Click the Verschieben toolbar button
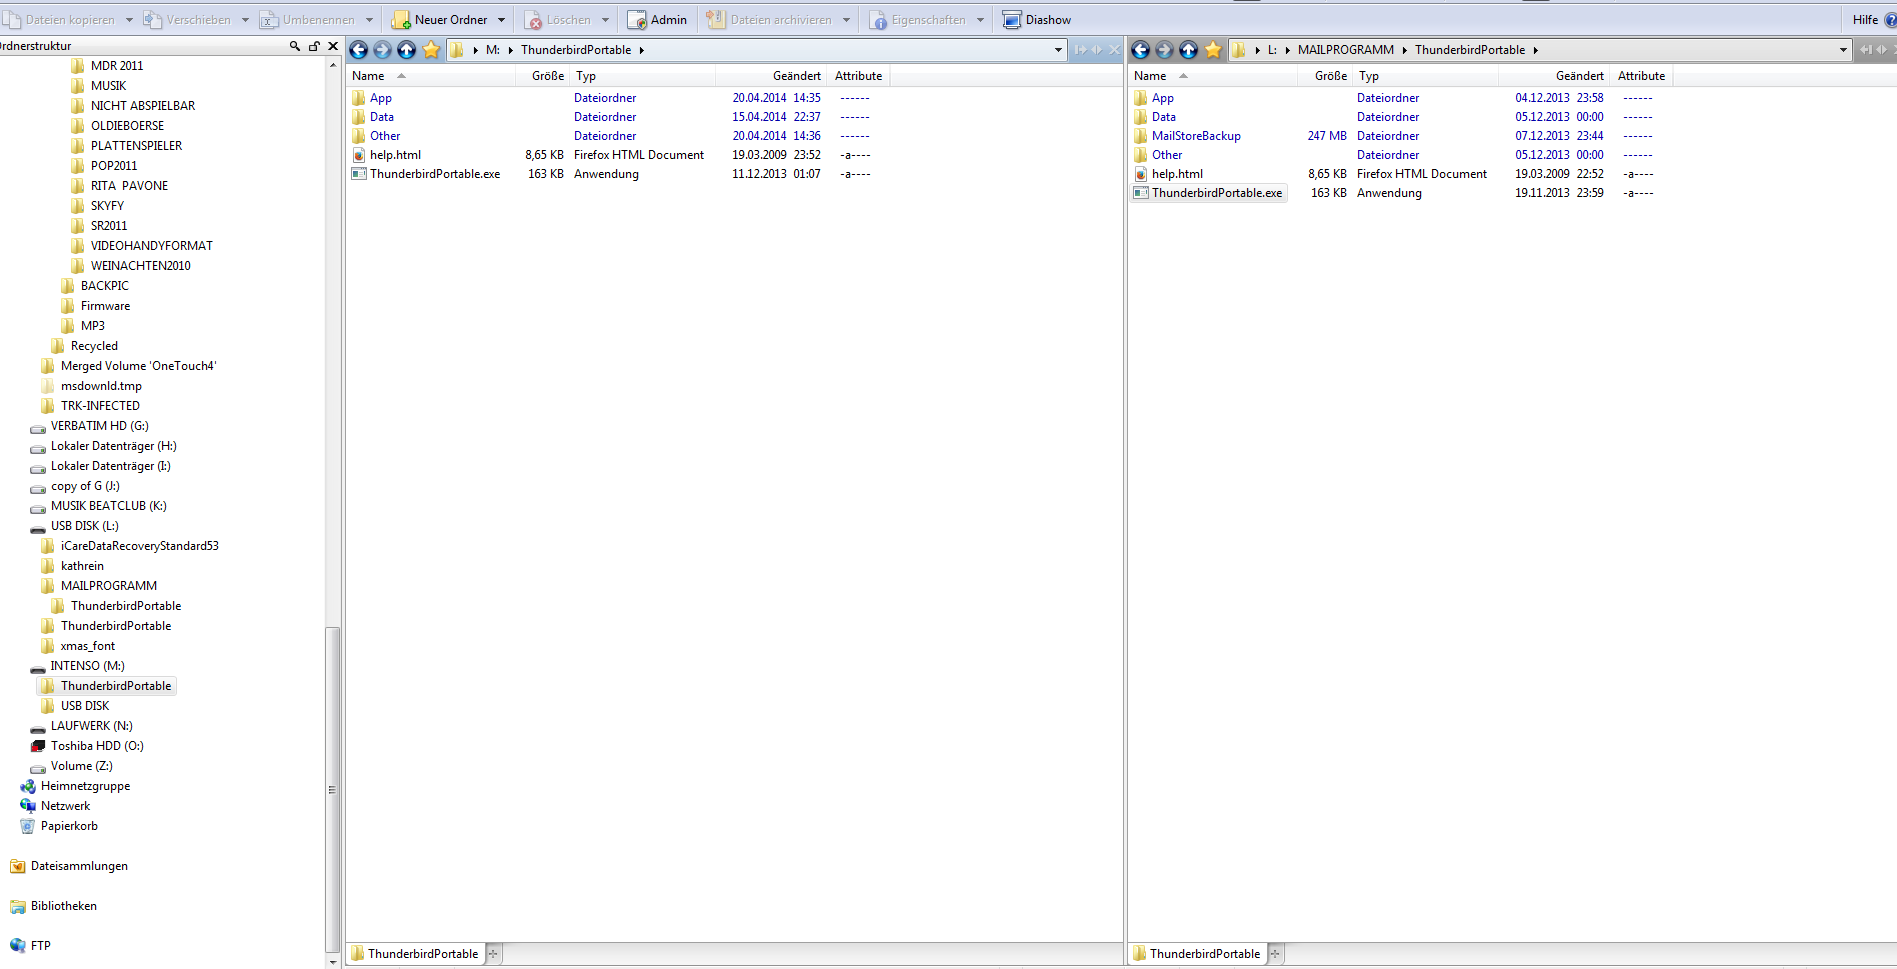 click(x=187, y=20)
